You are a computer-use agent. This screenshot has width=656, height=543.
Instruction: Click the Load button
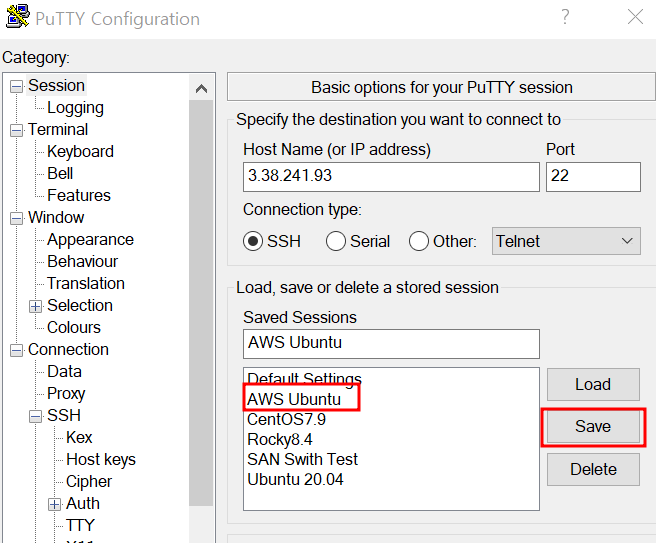point(593,384)
